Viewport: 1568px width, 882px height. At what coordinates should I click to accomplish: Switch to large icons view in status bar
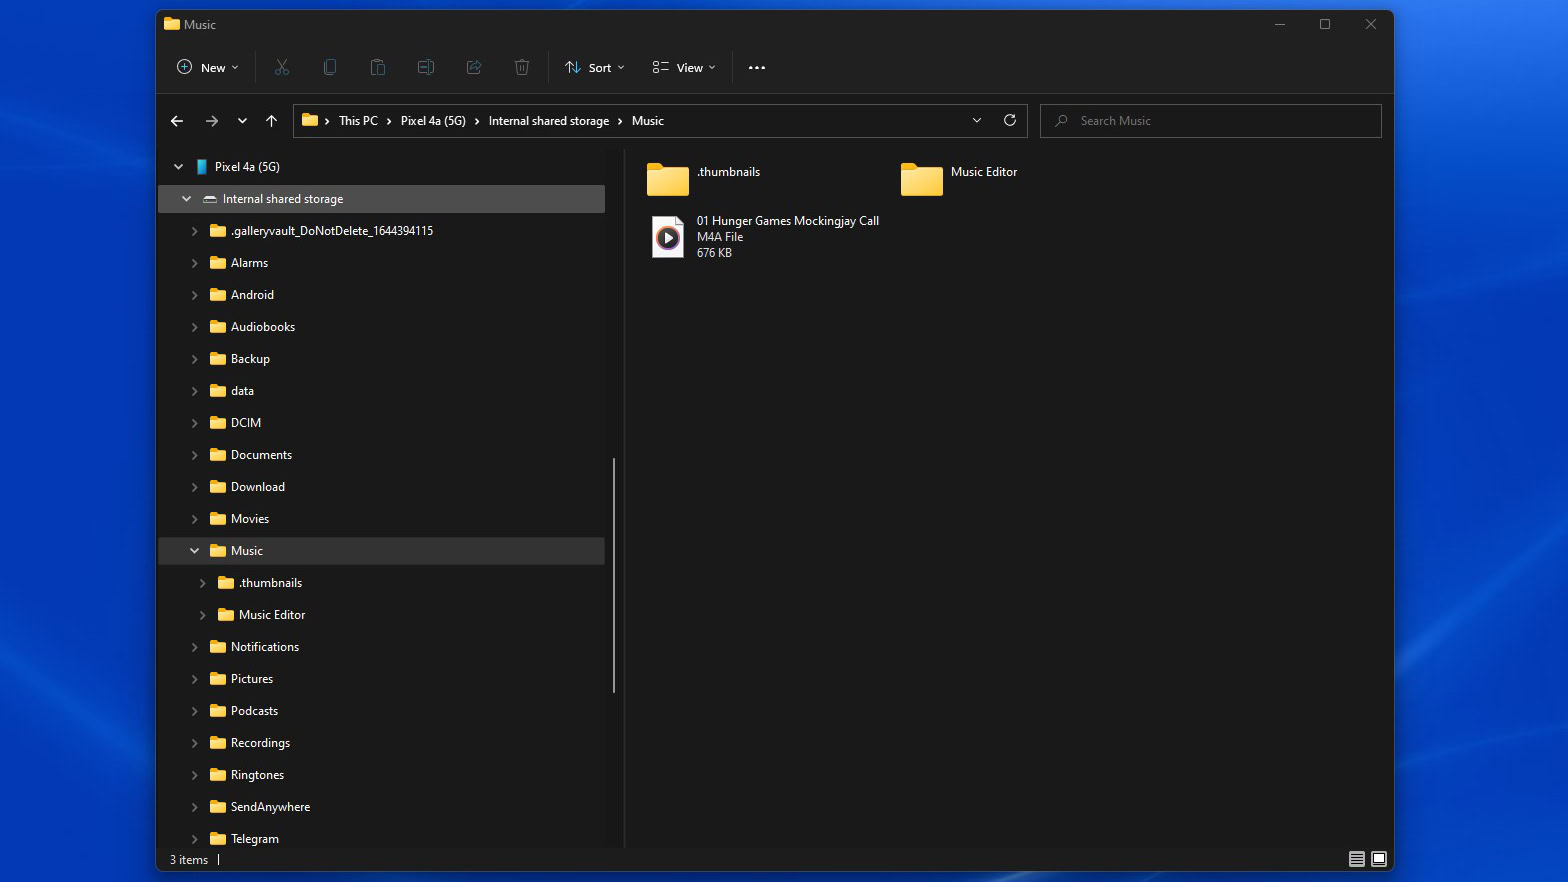[x=1379, y=859]
